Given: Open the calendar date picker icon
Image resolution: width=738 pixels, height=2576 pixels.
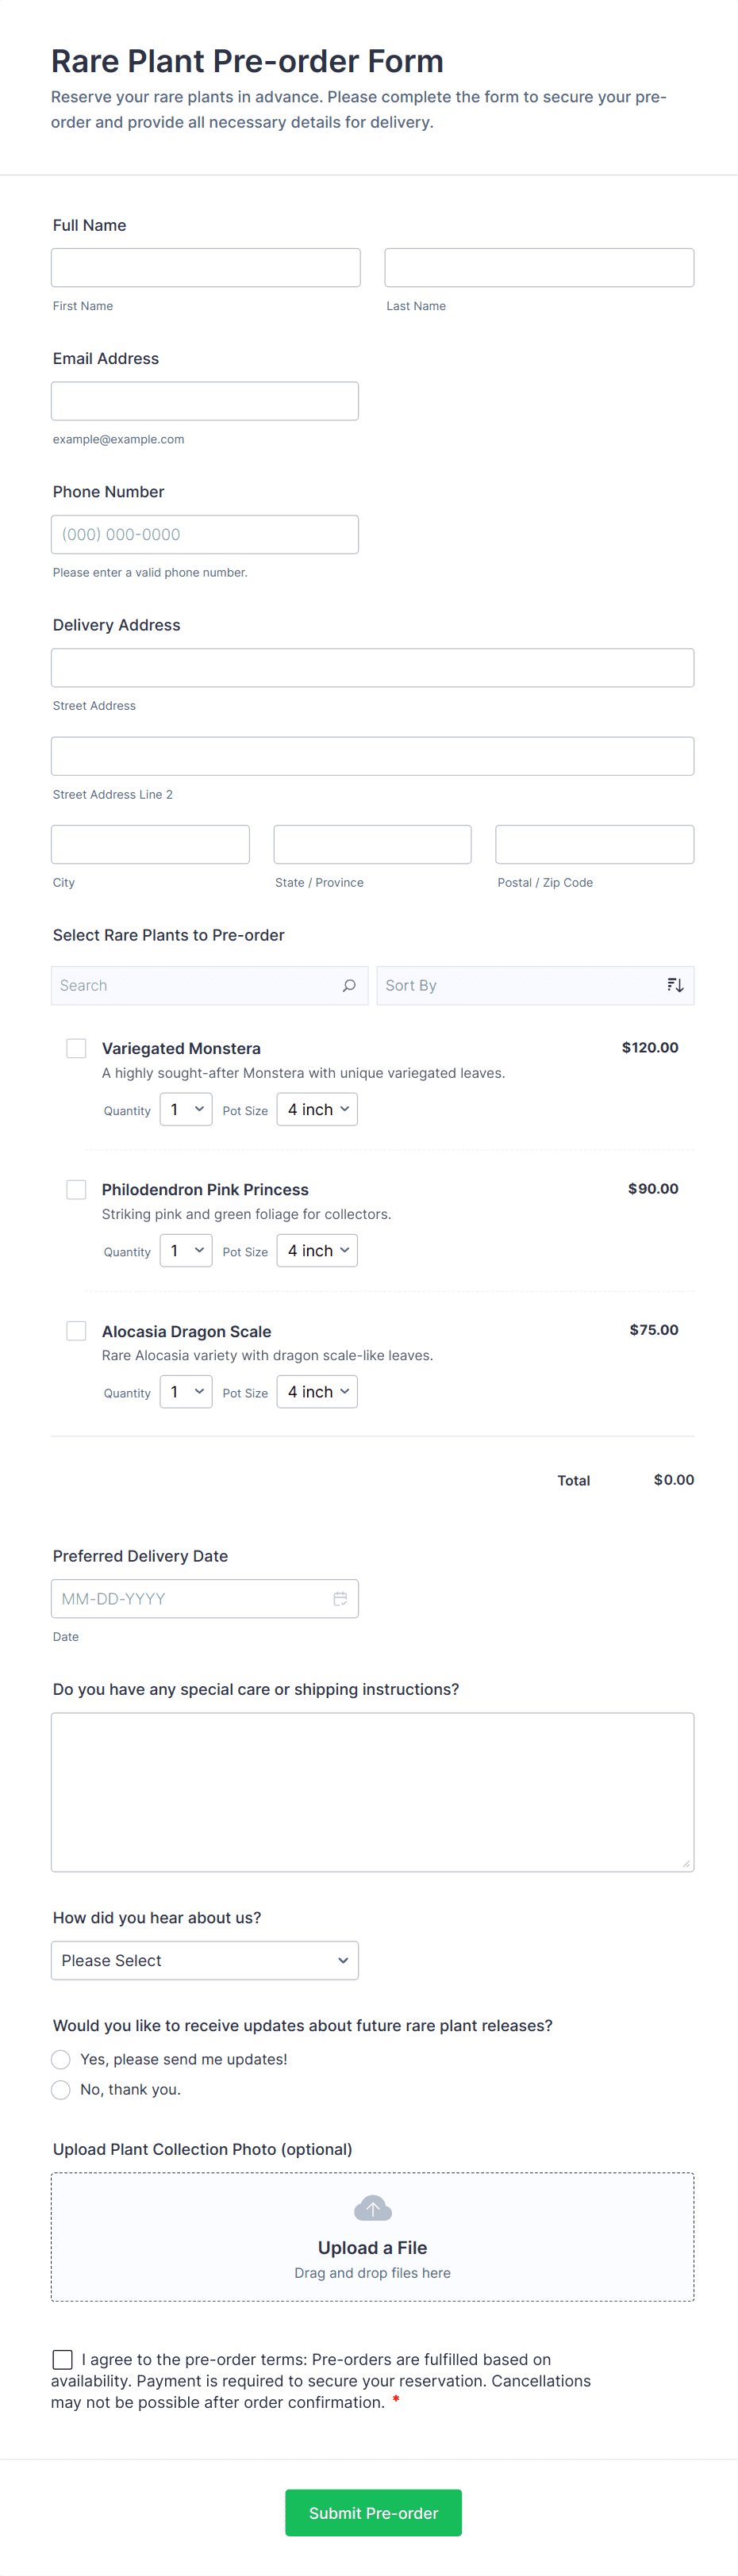Looking at the screenshot, I should (340, 1598).
